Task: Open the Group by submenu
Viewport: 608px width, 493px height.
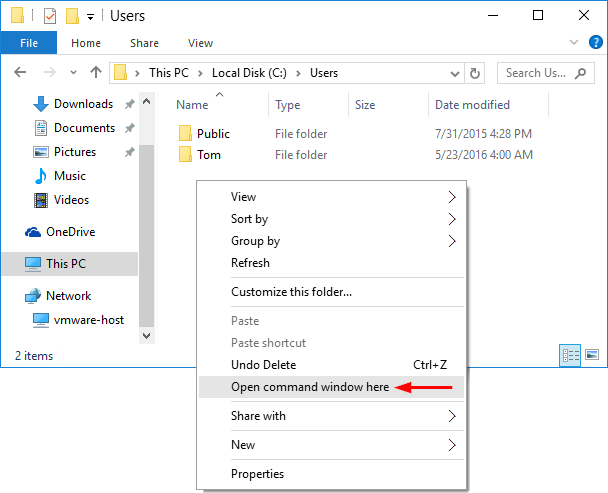Action: click(x=331, y=241)
